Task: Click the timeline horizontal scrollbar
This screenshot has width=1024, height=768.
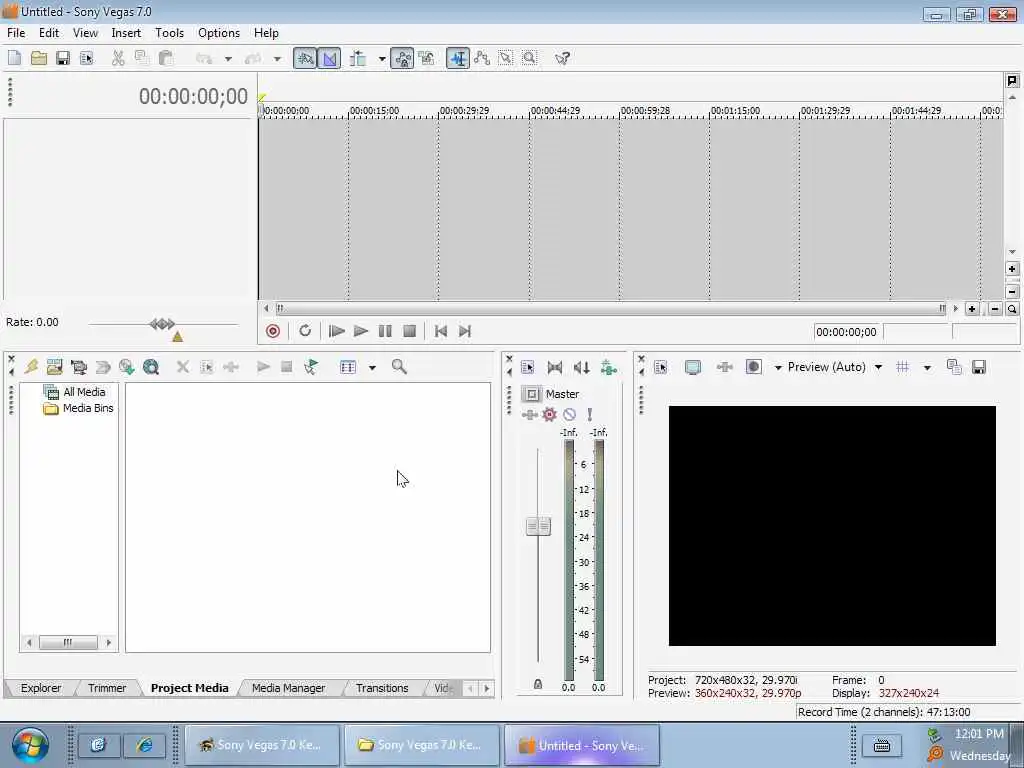Action: click(610, 308)
